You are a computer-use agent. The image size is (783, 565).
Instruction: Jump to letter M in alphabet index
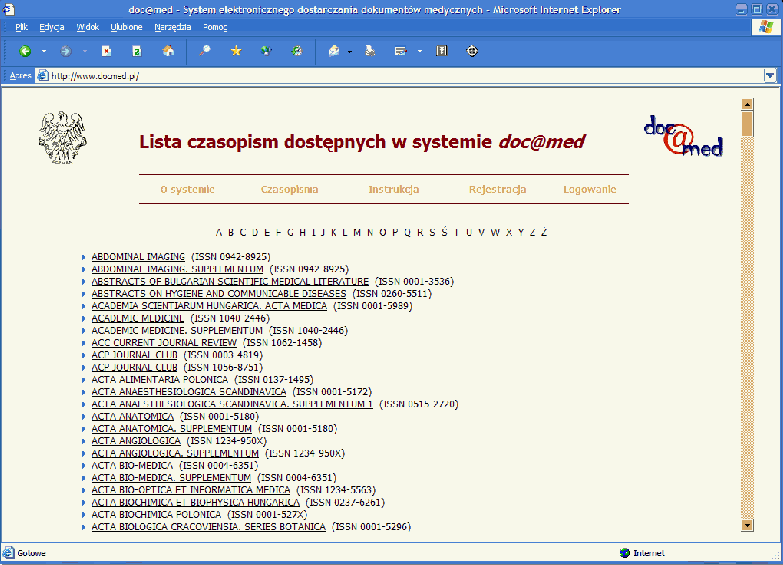coord(356,232)
